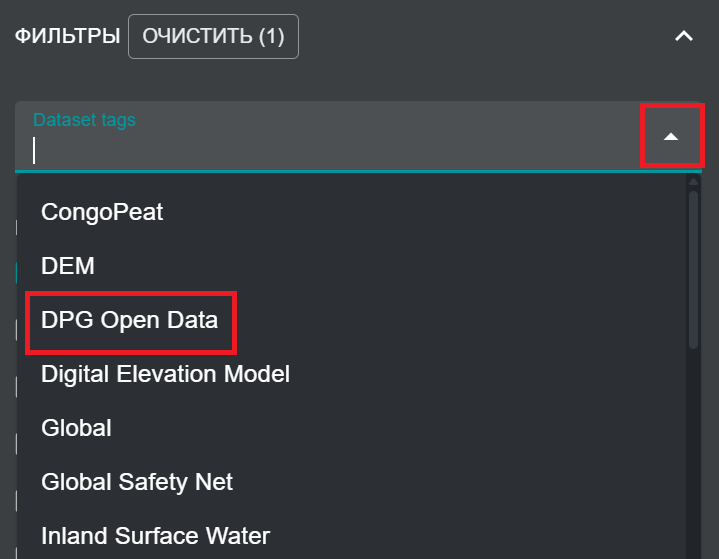Click the scrollbar's small up arrow
Image resolution: width=719 pixels, height=559 pixels.
pos(693,182)
